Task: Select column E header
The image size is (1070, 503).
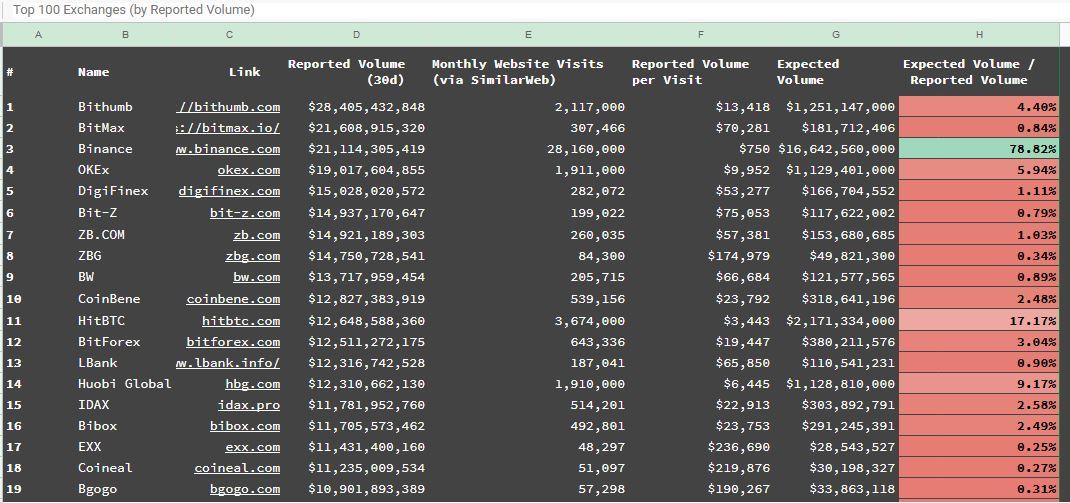Action: [x=528, y=35]
